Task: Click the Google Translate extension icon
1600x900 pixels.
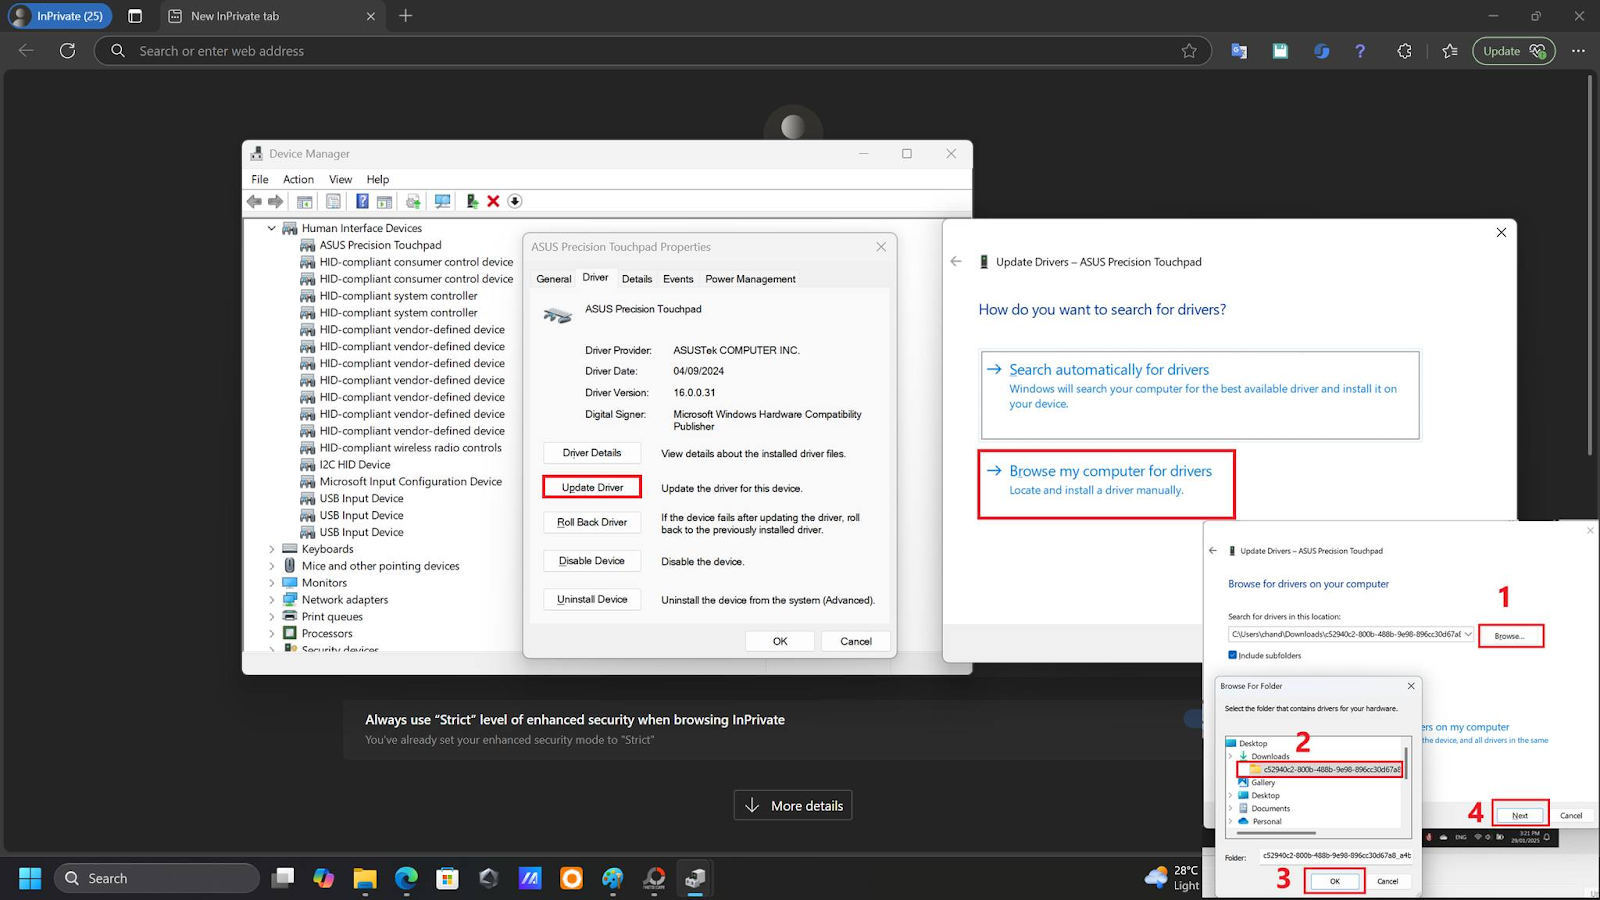Action: tap(1239, 51)
